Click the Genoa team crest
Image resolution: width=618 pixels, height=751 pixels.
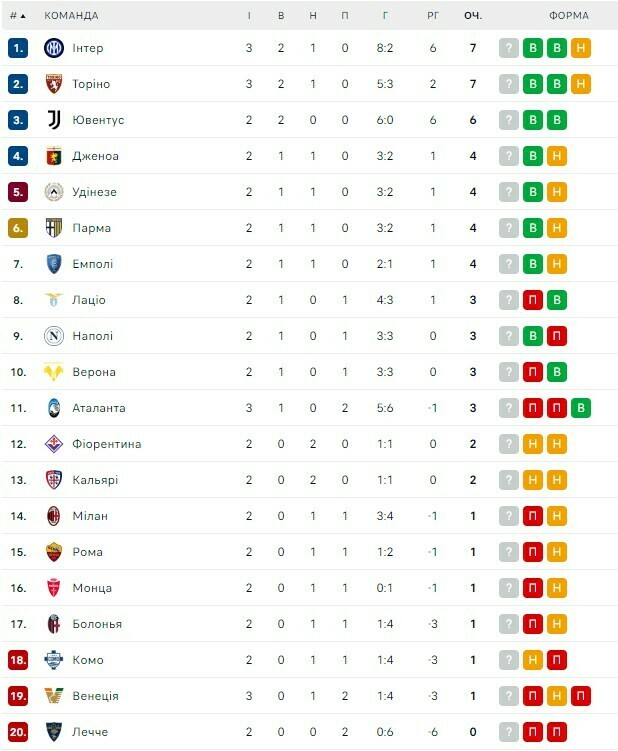click(54, 156)
